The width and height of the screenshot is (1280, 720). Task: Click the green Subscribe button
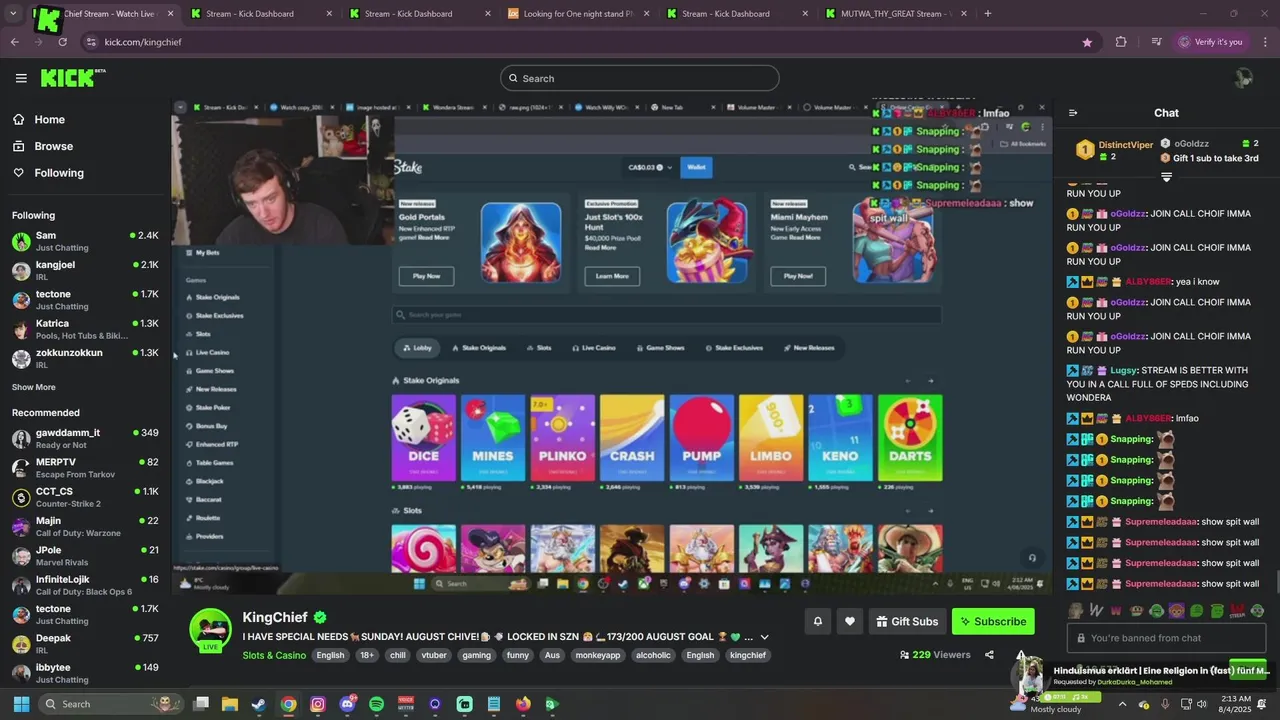click(993, 621)
